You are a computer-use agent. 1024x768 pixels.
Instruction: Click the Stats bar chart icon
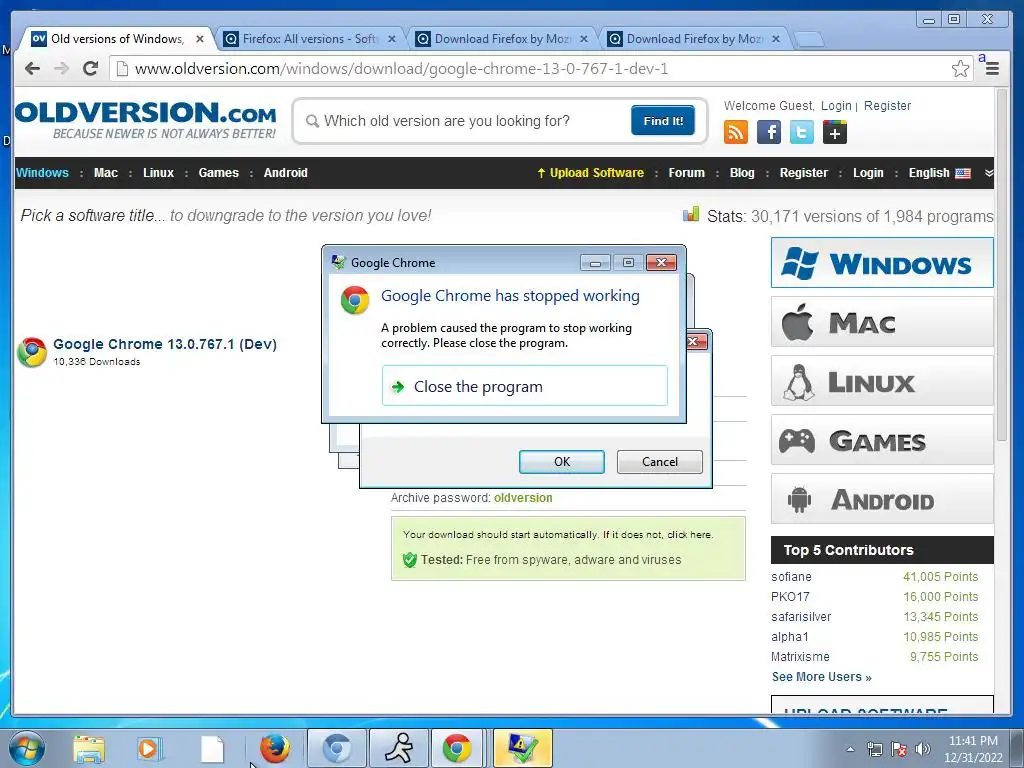click(691, 214)
